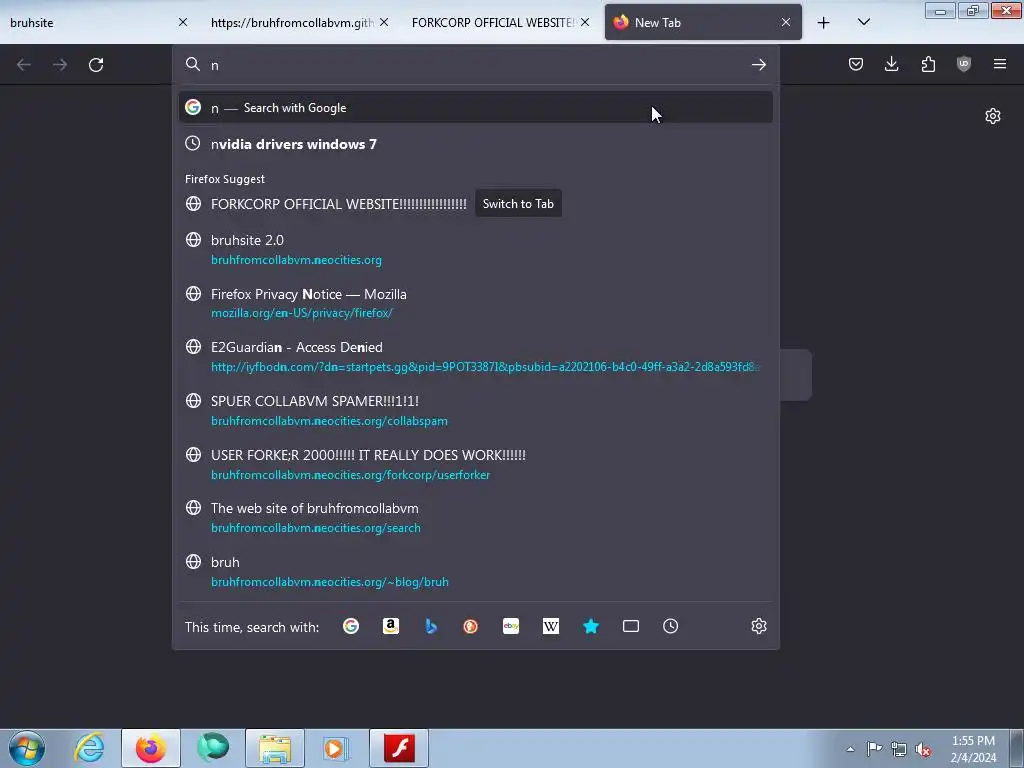The image size is (1024, 768).
Task: Search open tabs icon
Action: click(631, 626)
